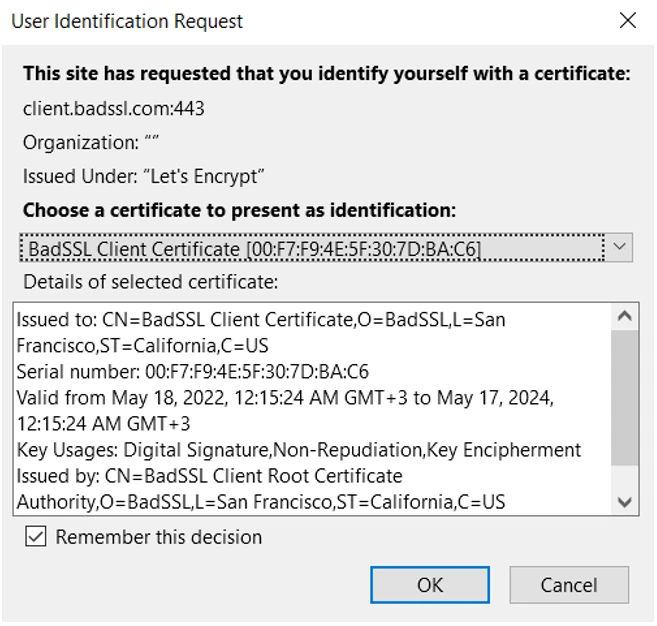The height and width of the screenshot is (626, 657).
Task: Click 'Details of selected certificate' label
Action: point(150,281)
